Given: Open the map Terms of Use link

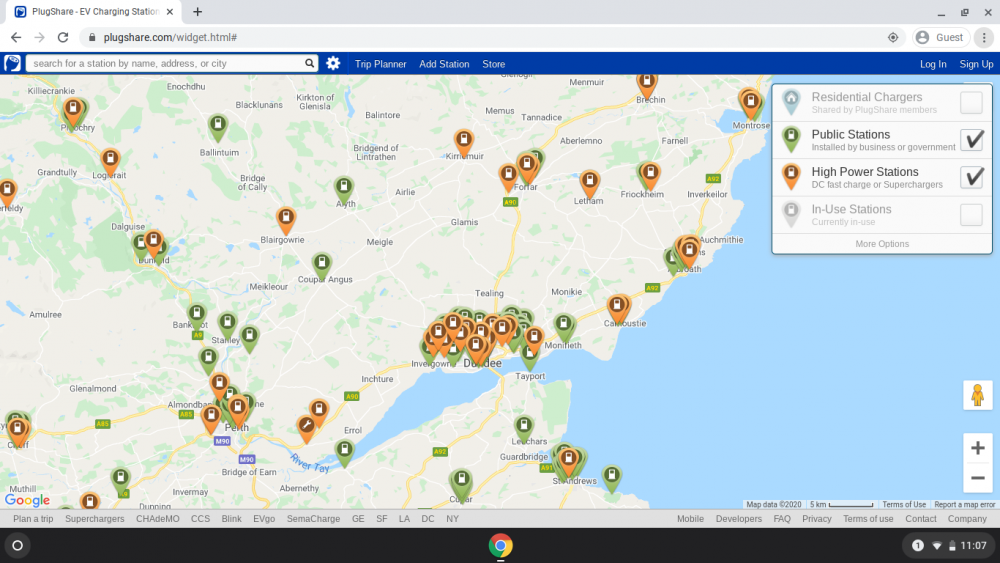Looking at the screenshot, I should (904, 504).
